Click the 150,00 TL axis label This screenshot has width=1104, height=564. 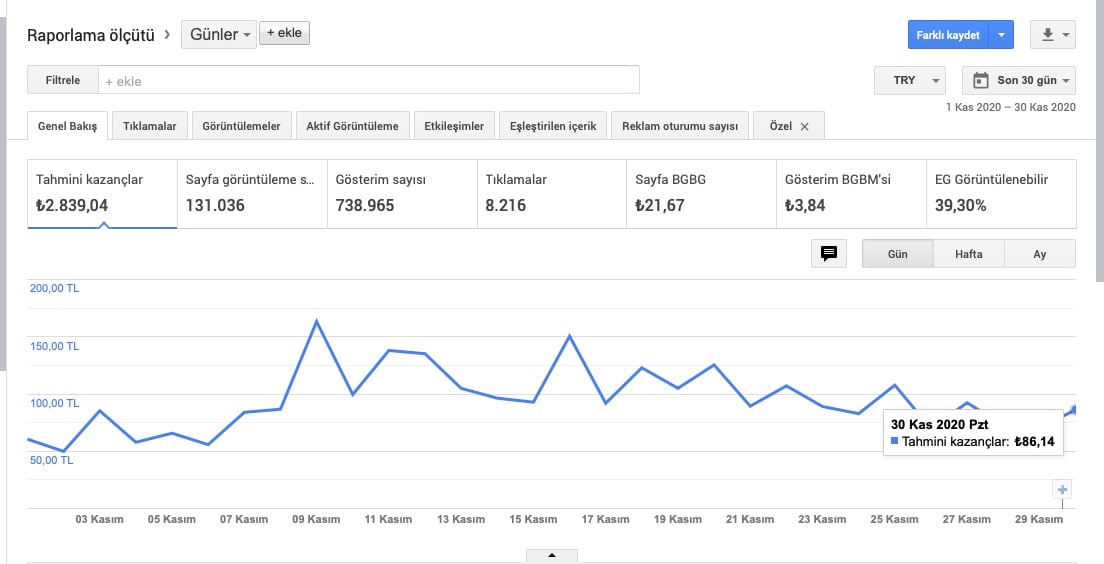[x=54, y=346]
